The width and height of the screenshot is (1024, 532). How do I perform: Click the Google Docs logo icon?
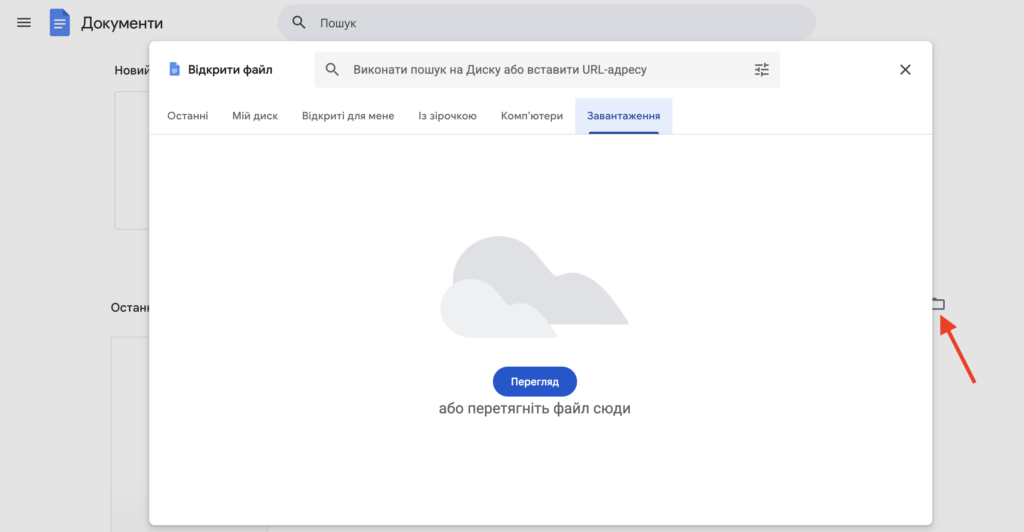tap(60, 22)
